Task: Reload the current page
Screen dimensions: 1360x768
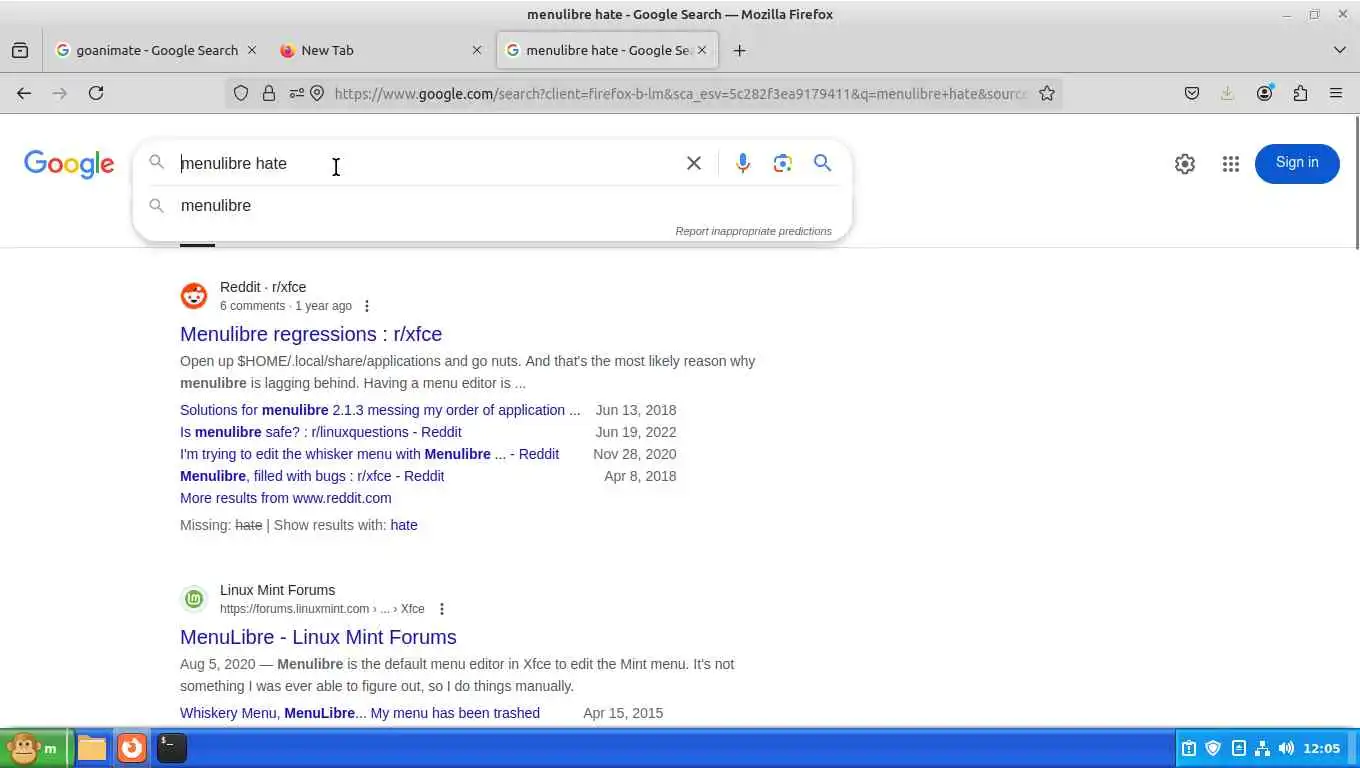Action: click(x=96, y=93)
